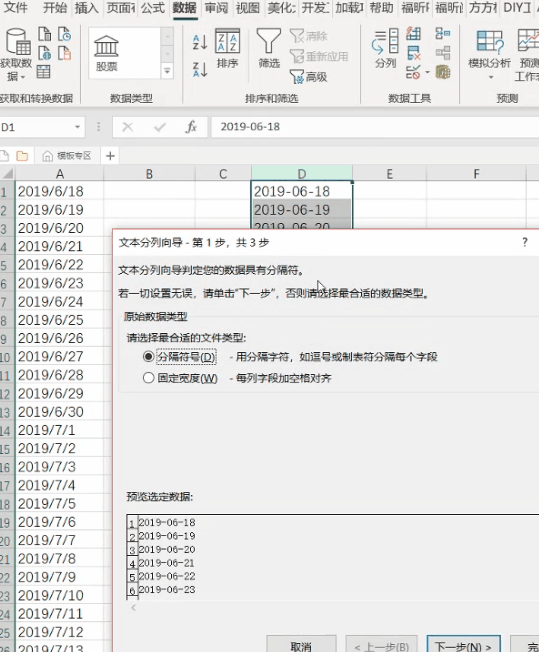Open the Get Data (获取数据) menu
Image resolution: width=539 pixels, height=652 pixels.
[x=17, y=54]
